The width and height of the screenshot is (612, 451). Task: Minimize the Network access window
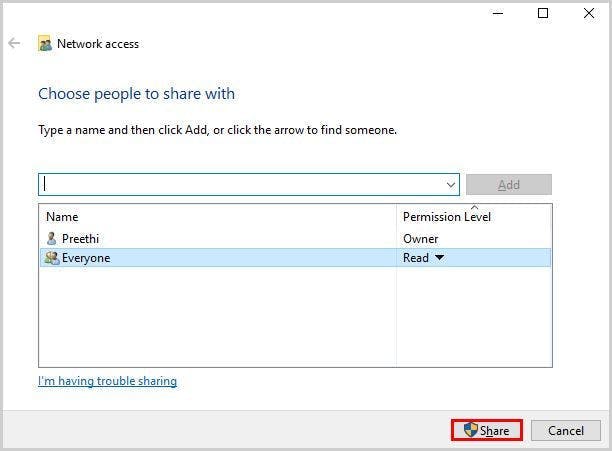click(x=498, y=13)
